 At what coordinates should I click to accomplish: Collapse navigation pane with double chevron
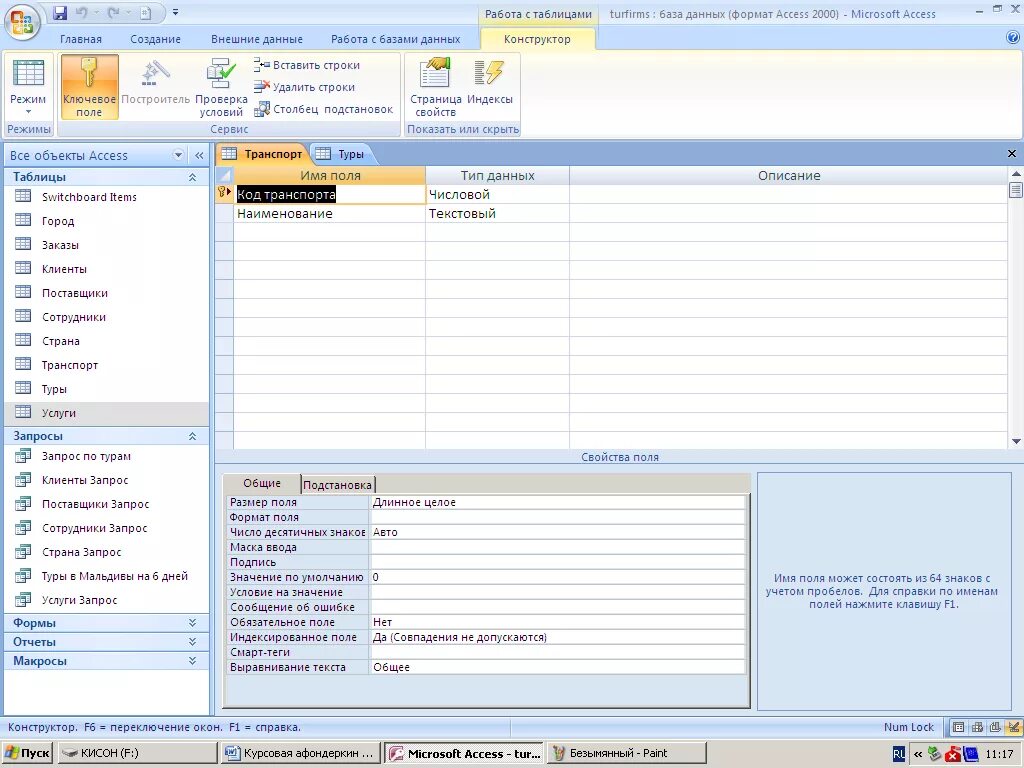(199, 155)
